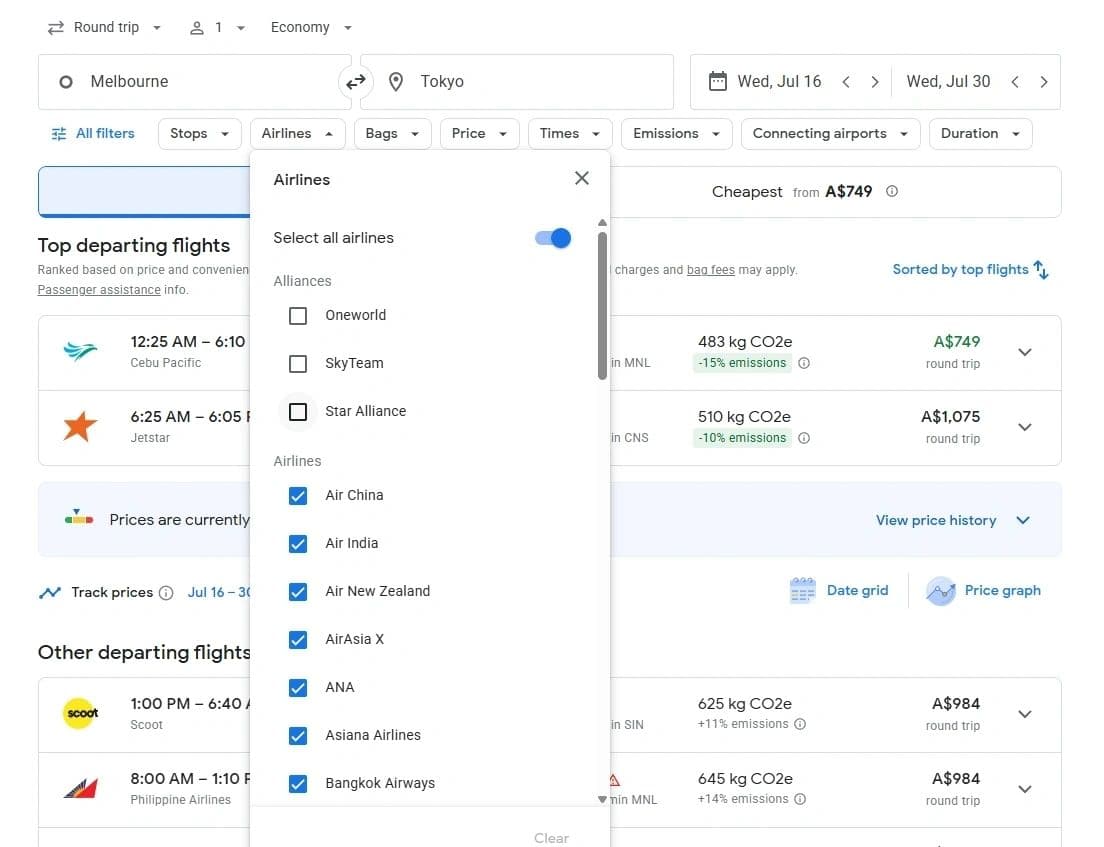Expand the A$749 Cebu Pacific flight

click(1024, 352)
